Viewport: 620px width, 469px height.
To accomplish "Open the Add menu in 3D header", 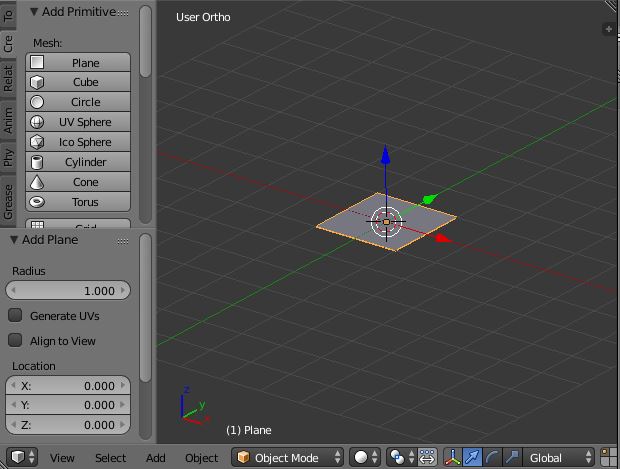I will [x=155, y=458].
